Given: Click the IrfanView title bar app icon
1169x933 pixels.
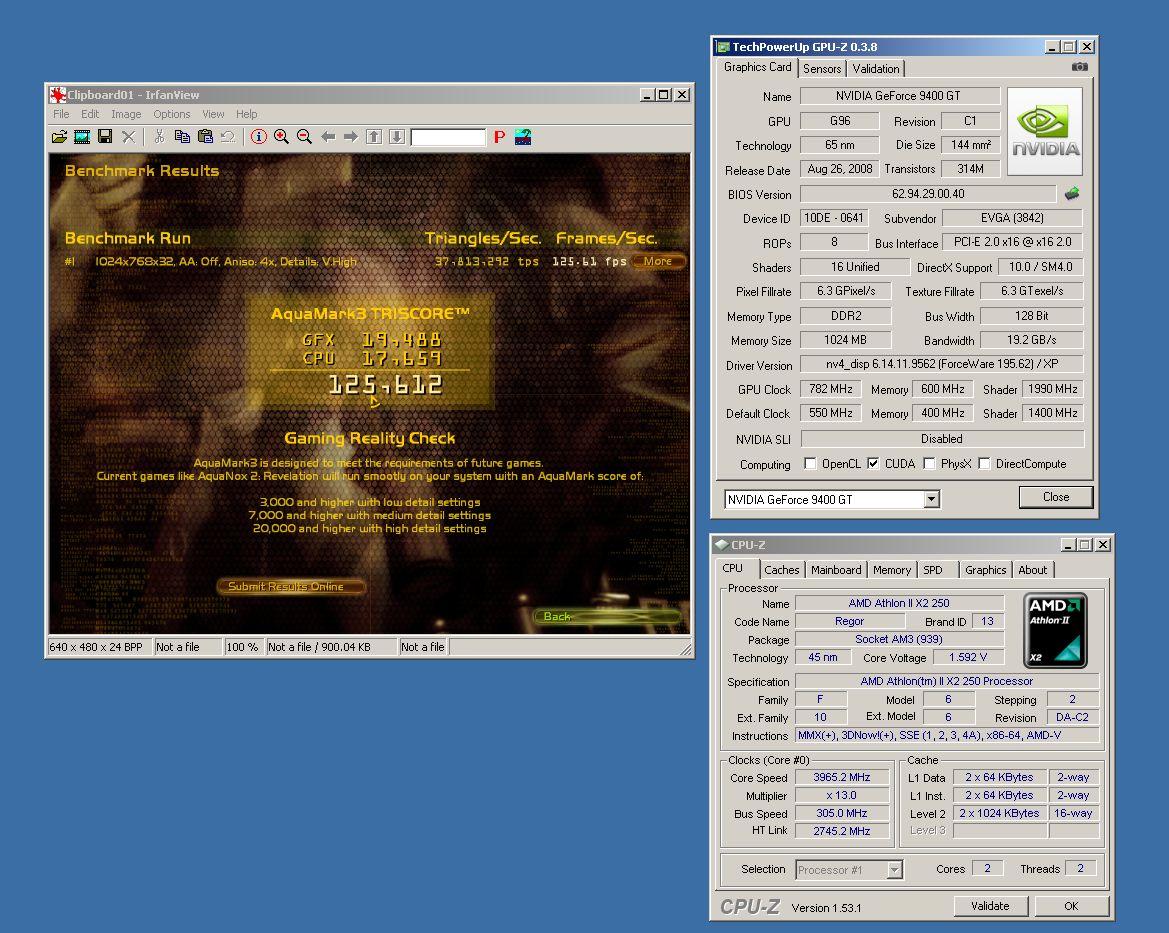Looking at the screenshot, I should click(x=57, y=95).
